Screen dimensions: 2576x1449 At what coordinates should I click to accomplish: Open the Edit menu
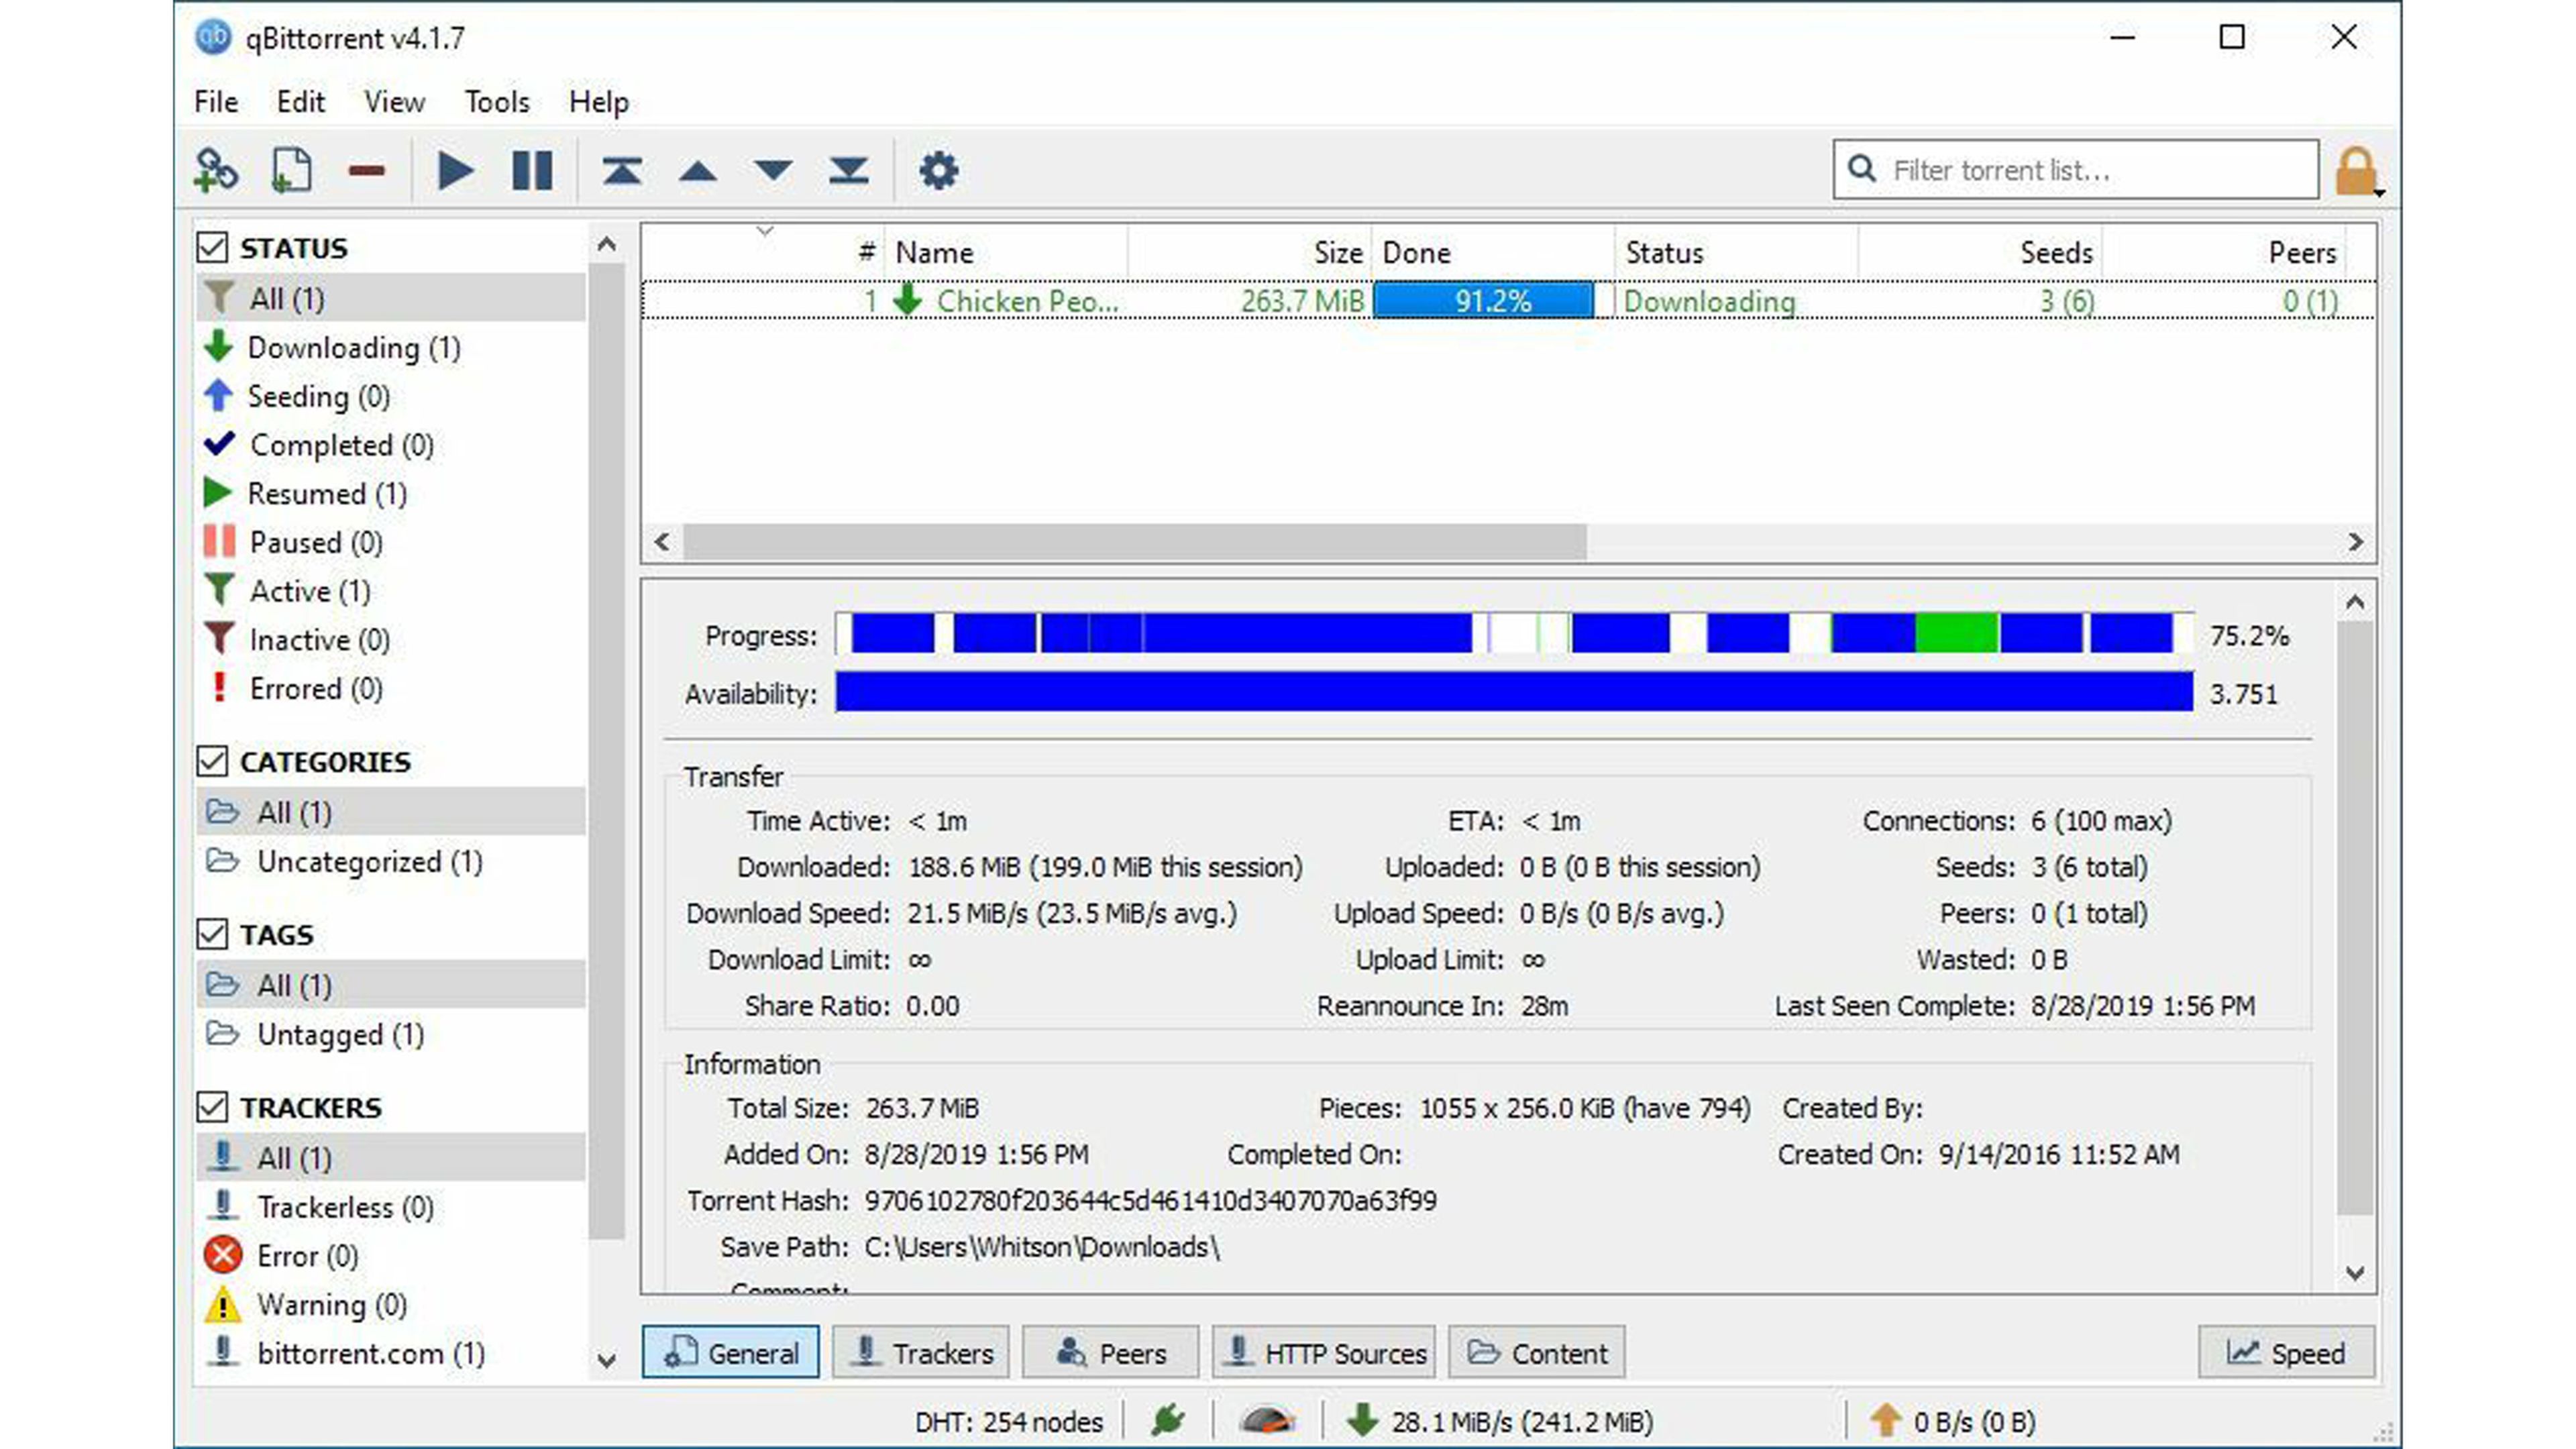[x=301, y=102]
